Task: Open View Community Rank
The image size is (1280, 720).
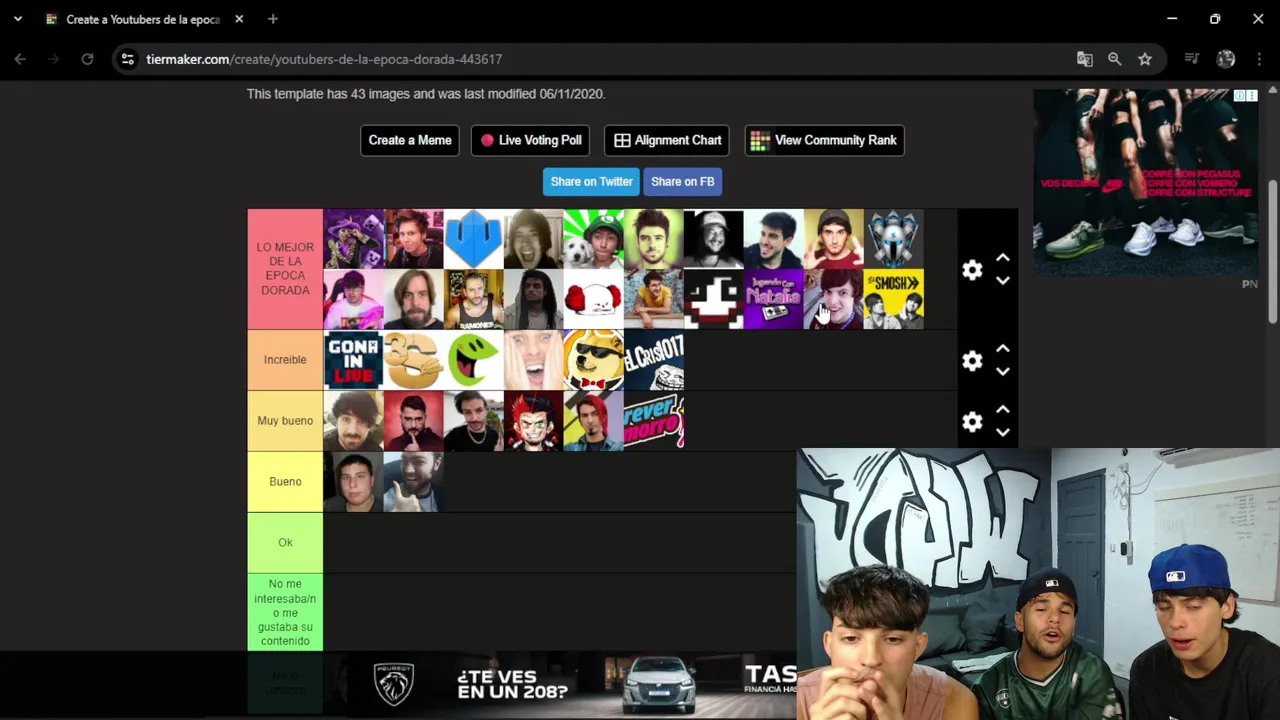Action: 825,140
